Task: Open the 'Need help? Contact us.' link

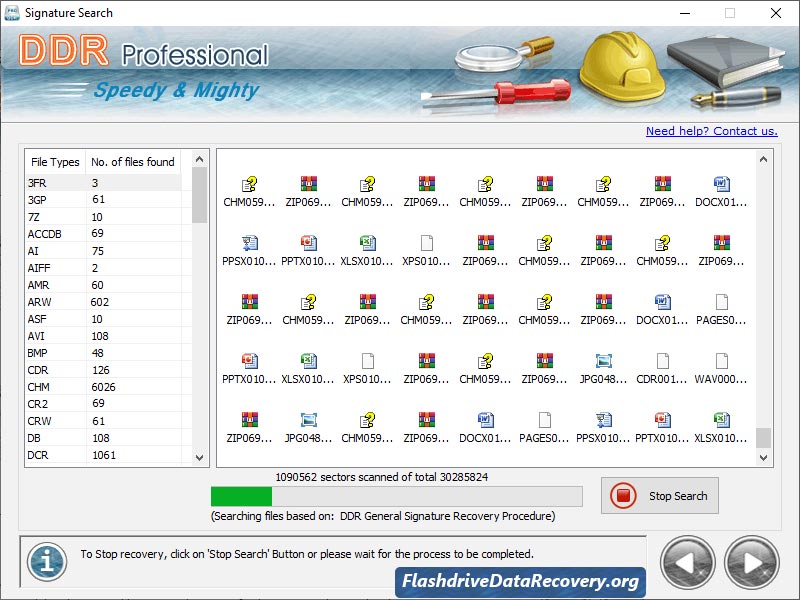Action: (x=712, y=131)
